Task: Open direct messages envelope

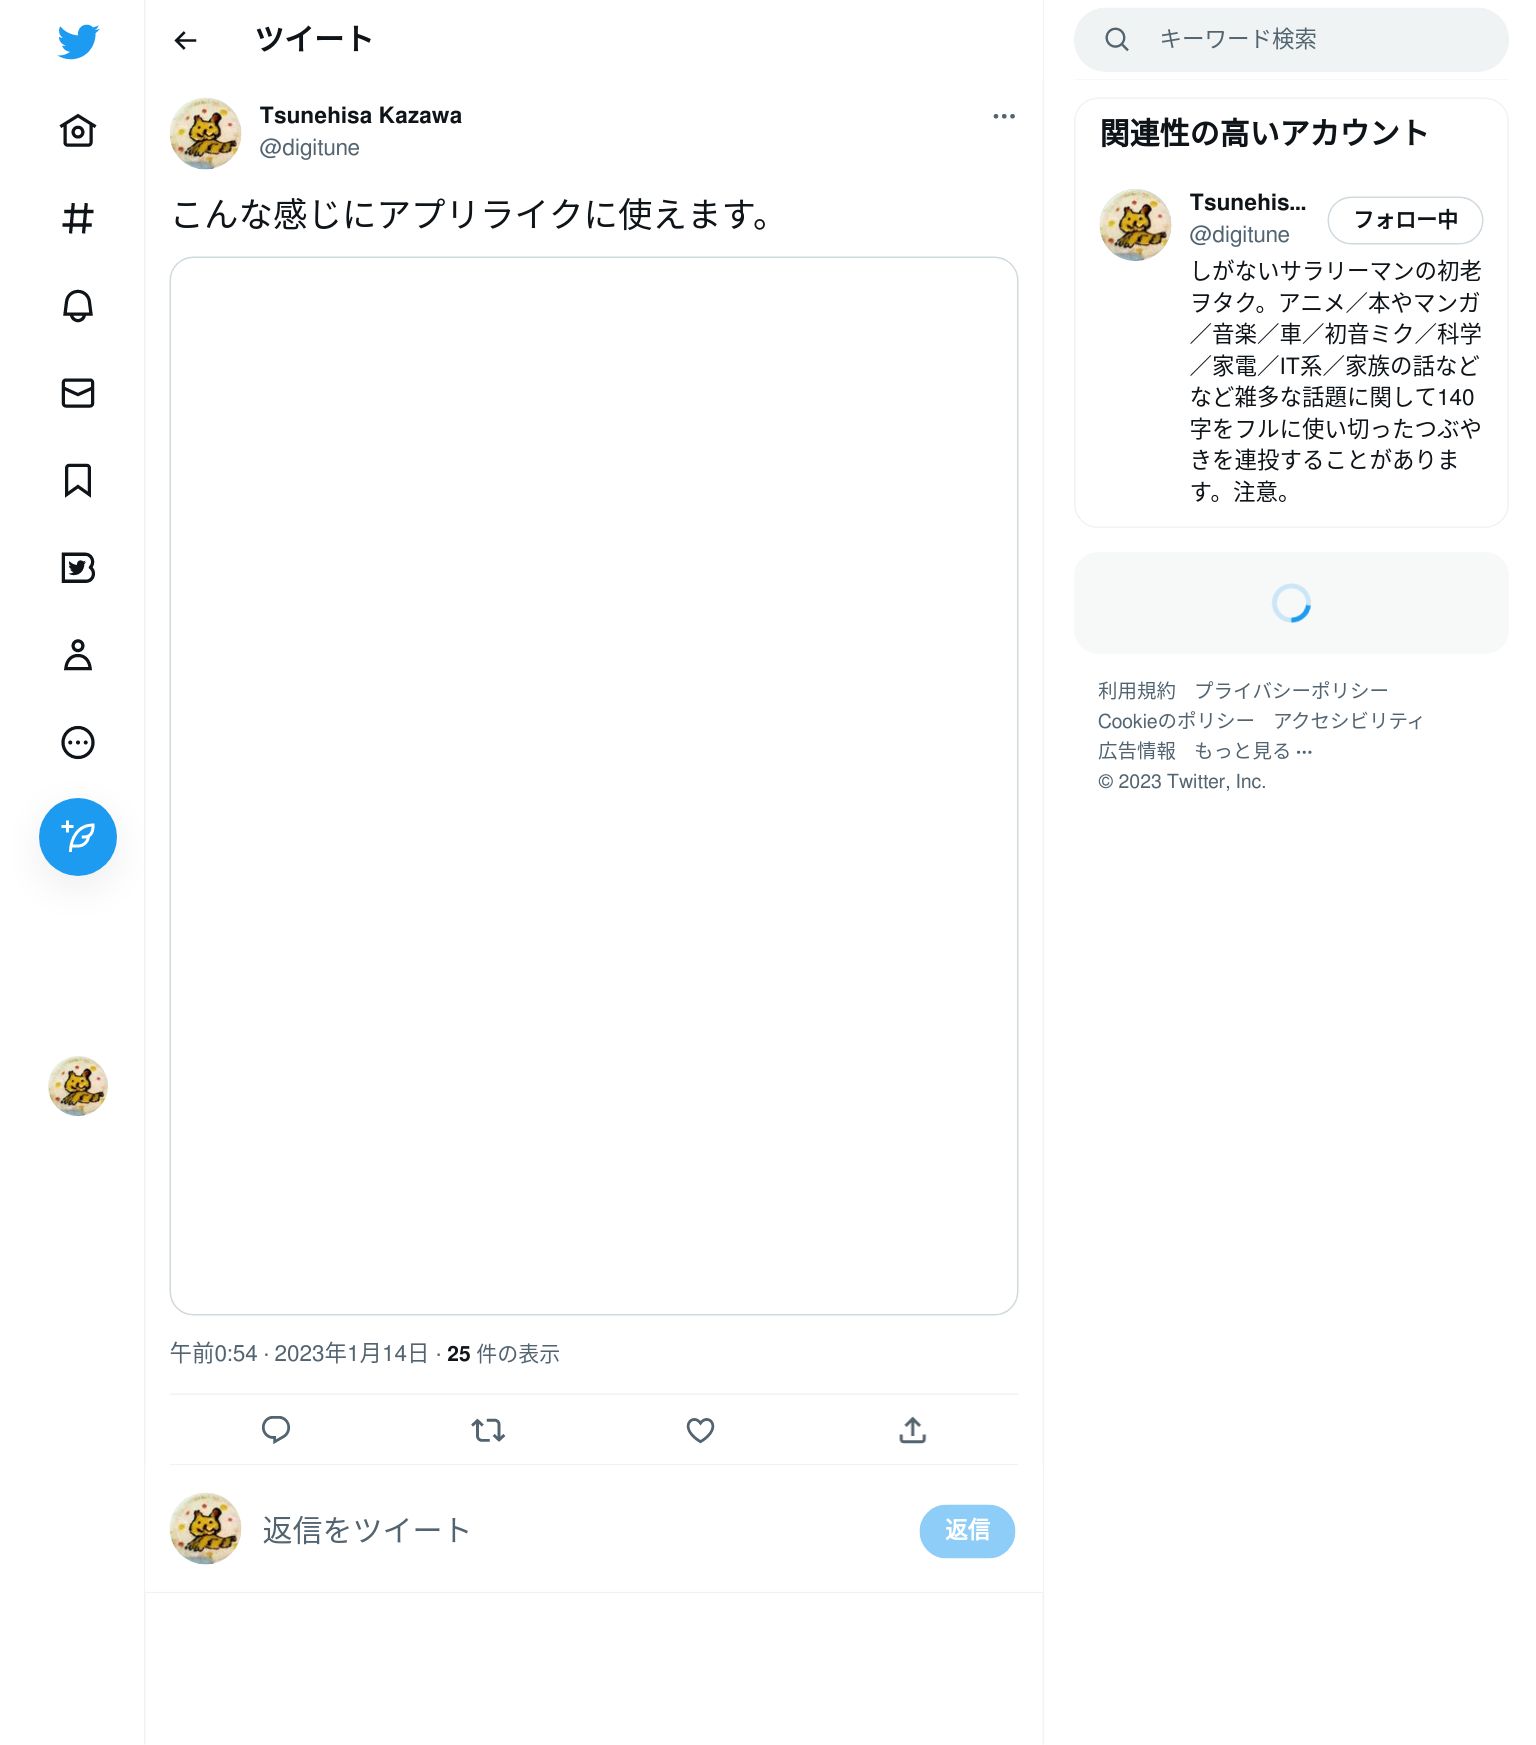Action: pos(78,393)
